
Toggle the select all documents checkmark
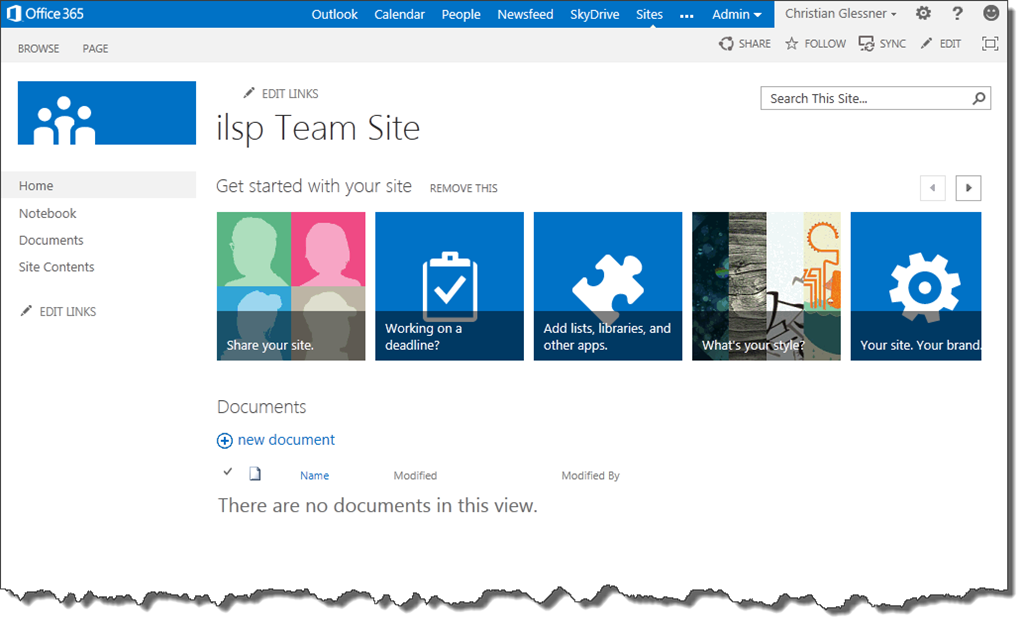click(x=227, y=472)
